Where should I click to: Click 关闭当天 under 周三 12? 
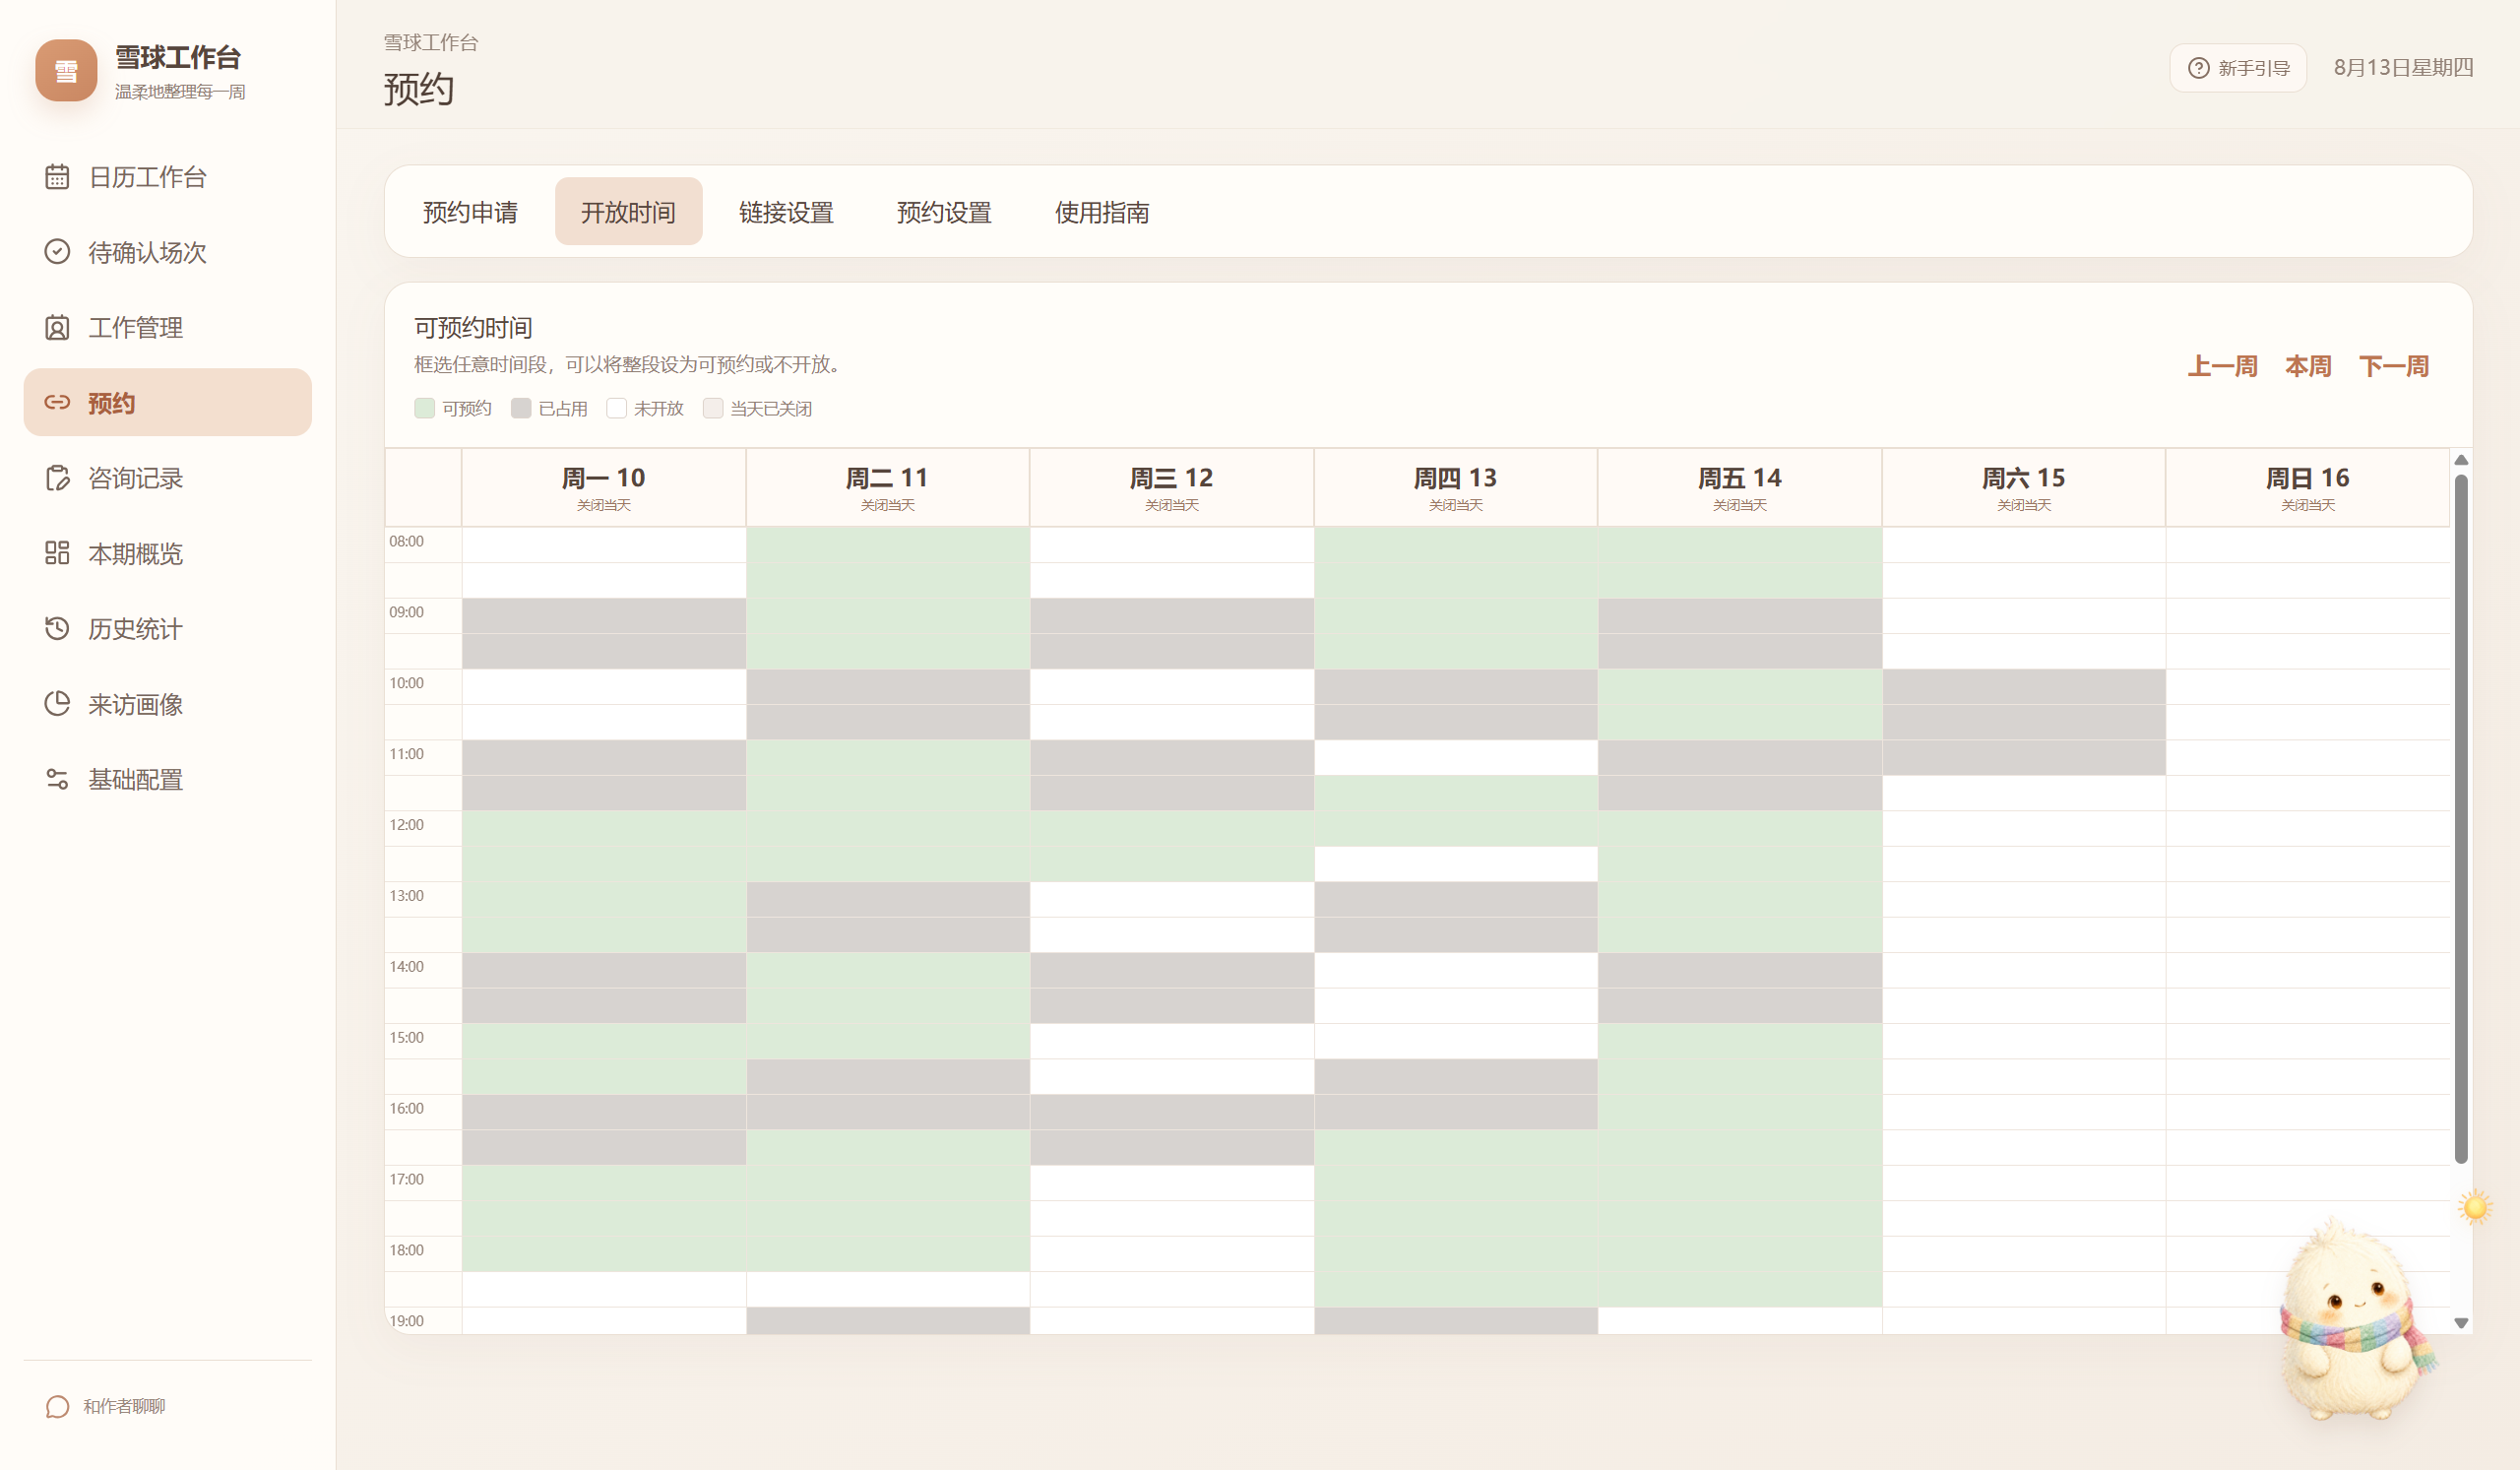click(x=1172, y=505)
